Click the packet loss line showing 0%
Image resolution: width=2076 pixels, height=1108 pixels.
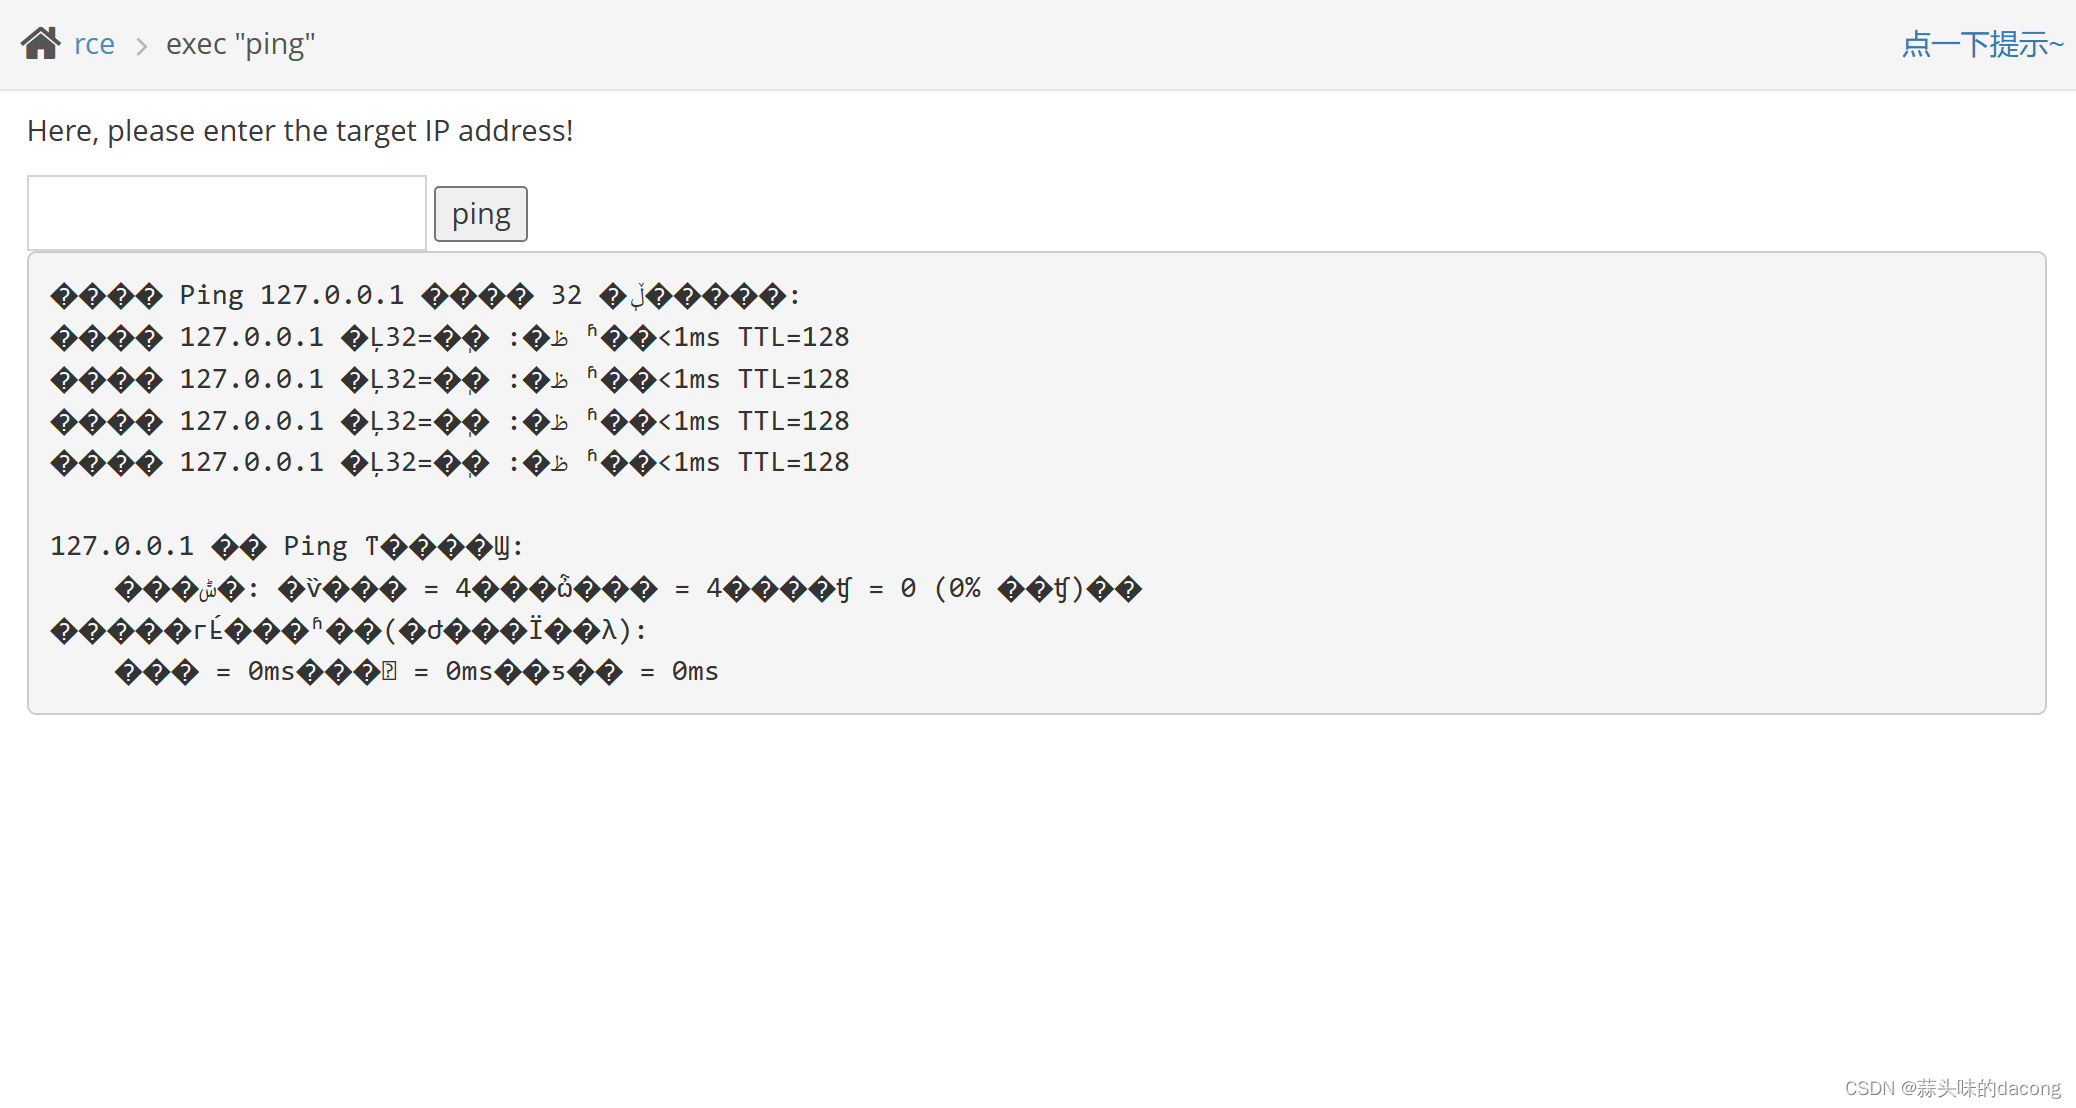[x=628, y=588]
